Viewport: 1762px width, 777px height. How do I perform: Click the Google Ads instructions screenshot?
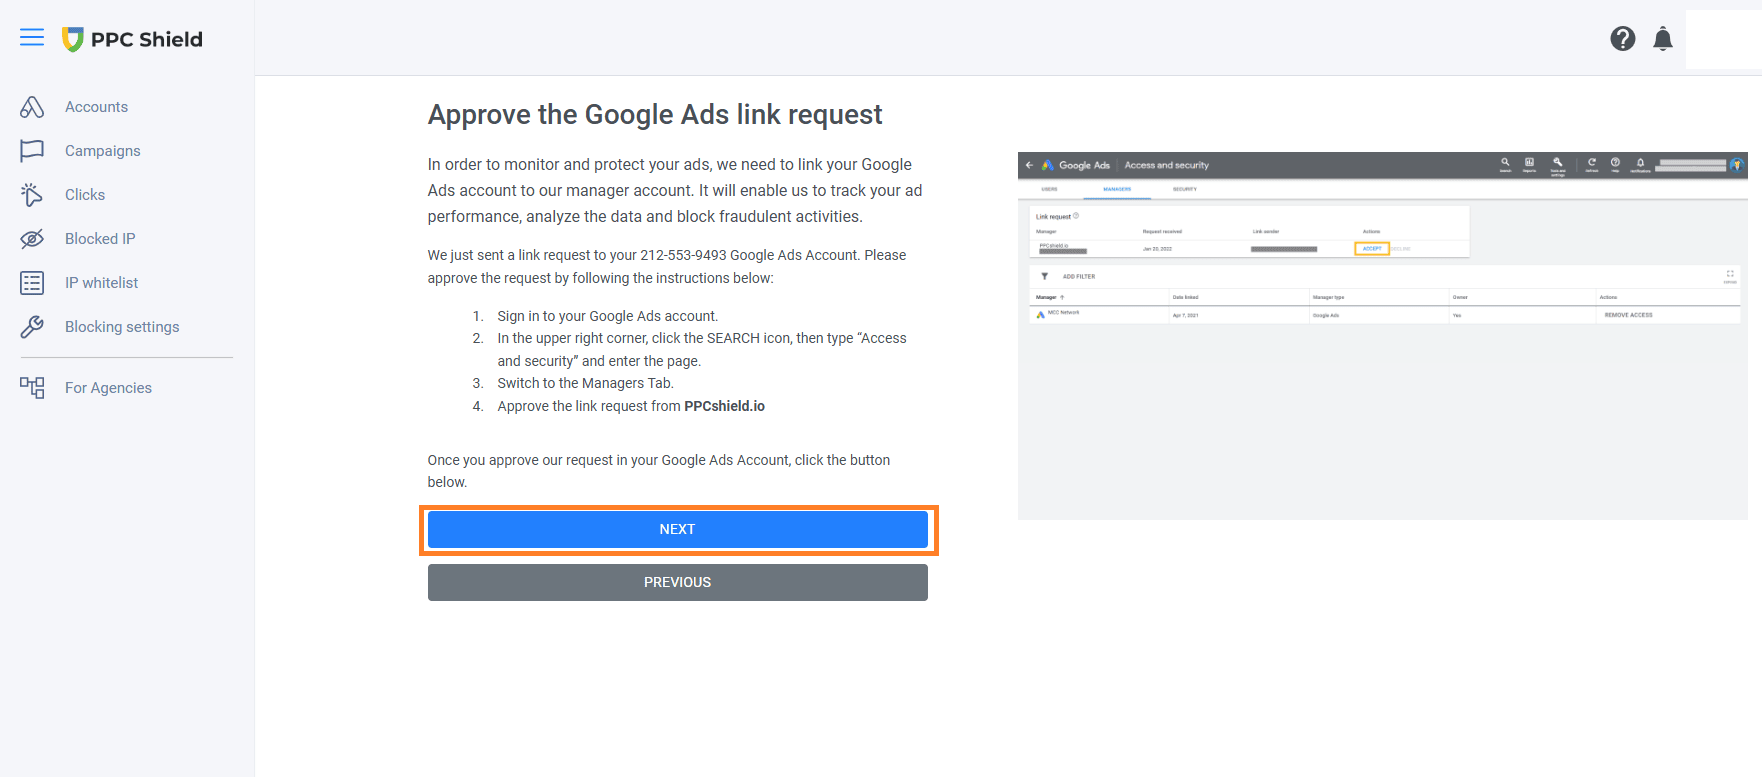[1382, 335]
